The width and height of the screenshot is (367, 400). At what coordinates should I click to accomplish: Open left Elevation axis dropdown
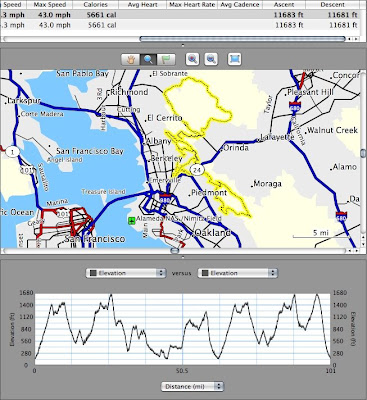pos(126,273)
